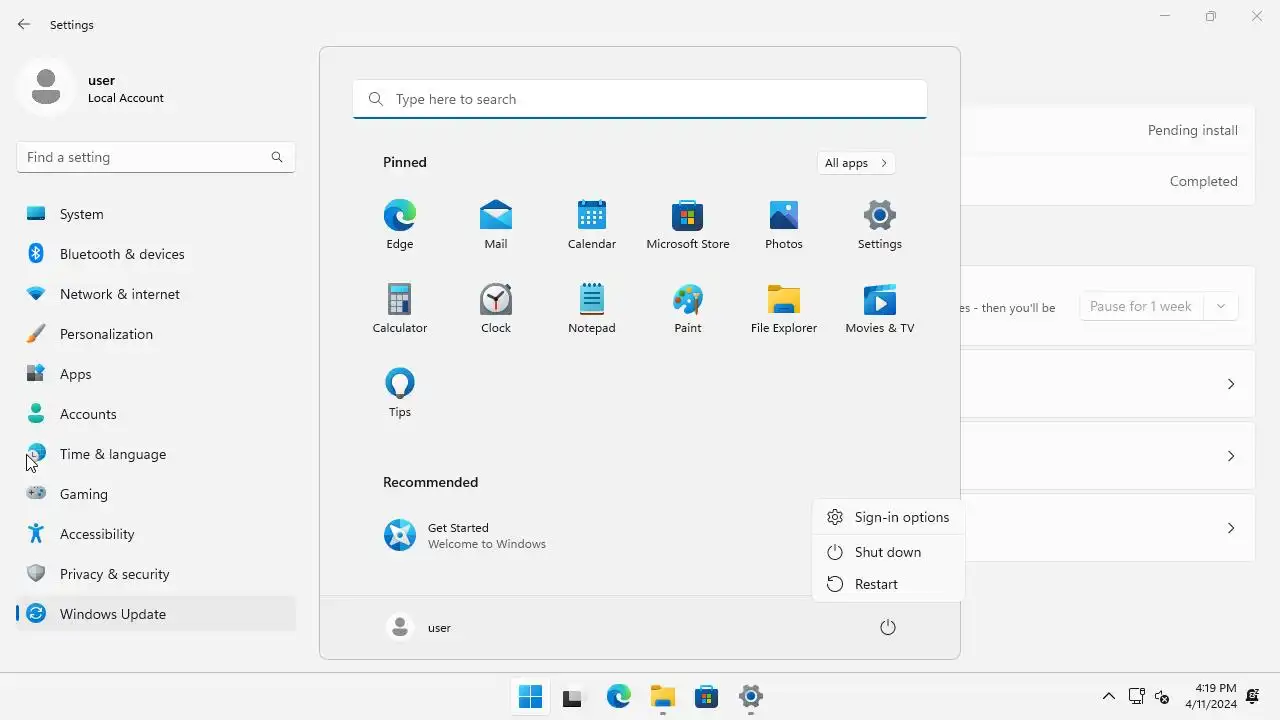Open Accounts settings category
Image resolution: width=1280 pixels, height=720 pixels.
pyautogui.click(x=156, y=414)
